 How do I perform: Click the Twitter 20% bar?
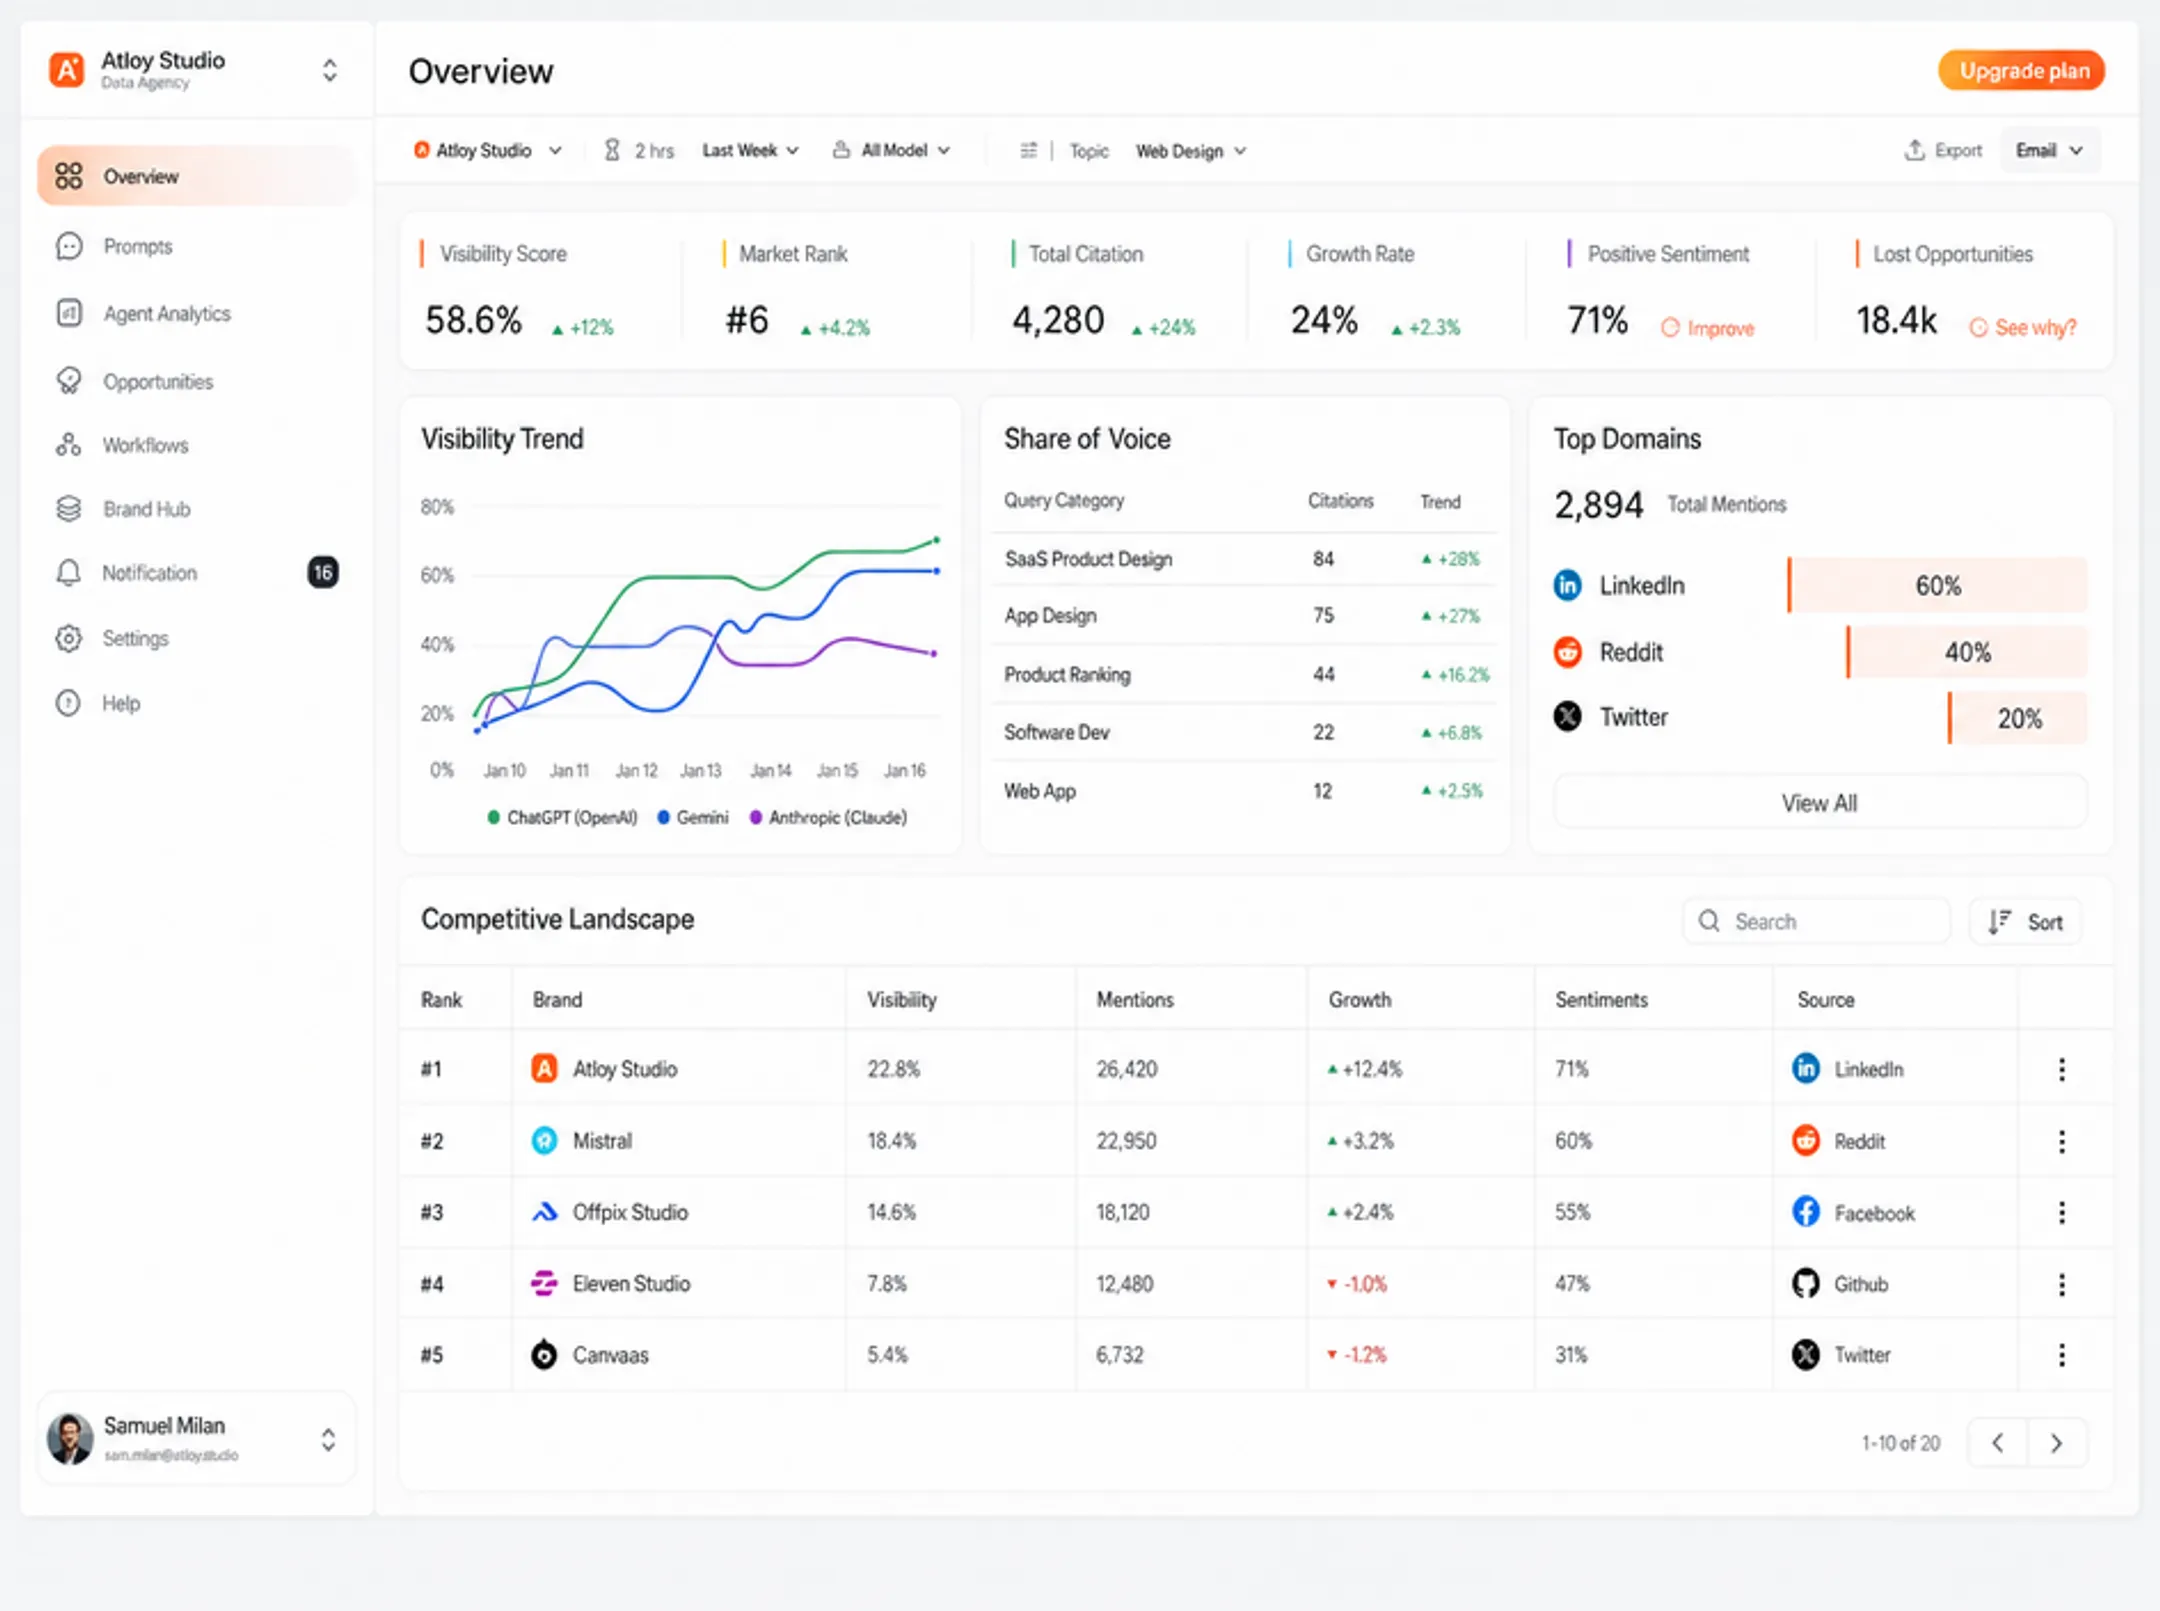click(x=2018, y=718)
